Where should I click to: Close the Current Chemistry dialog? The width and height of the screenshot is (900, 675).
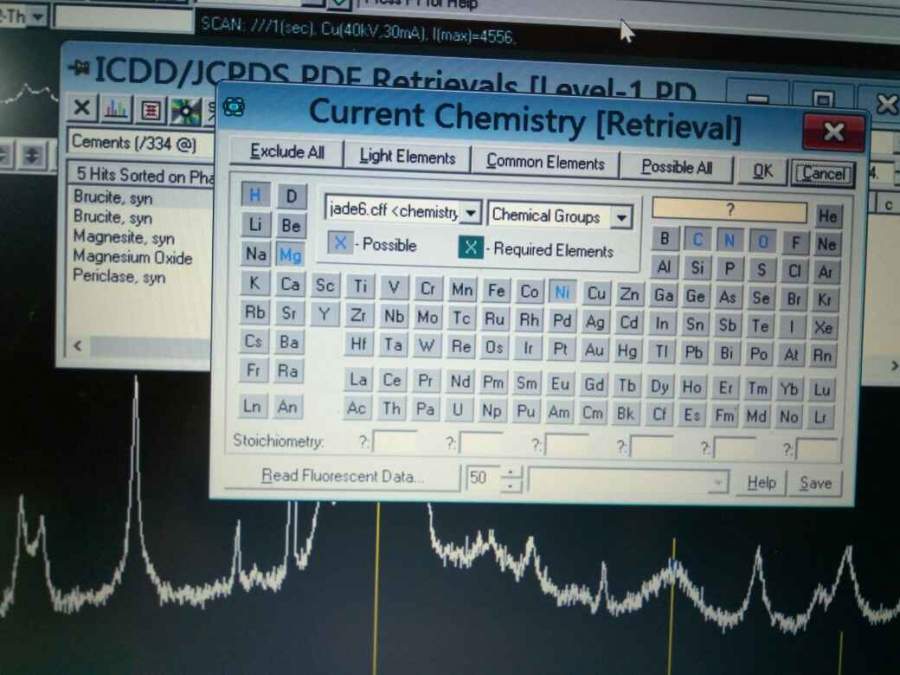(833, 131)
